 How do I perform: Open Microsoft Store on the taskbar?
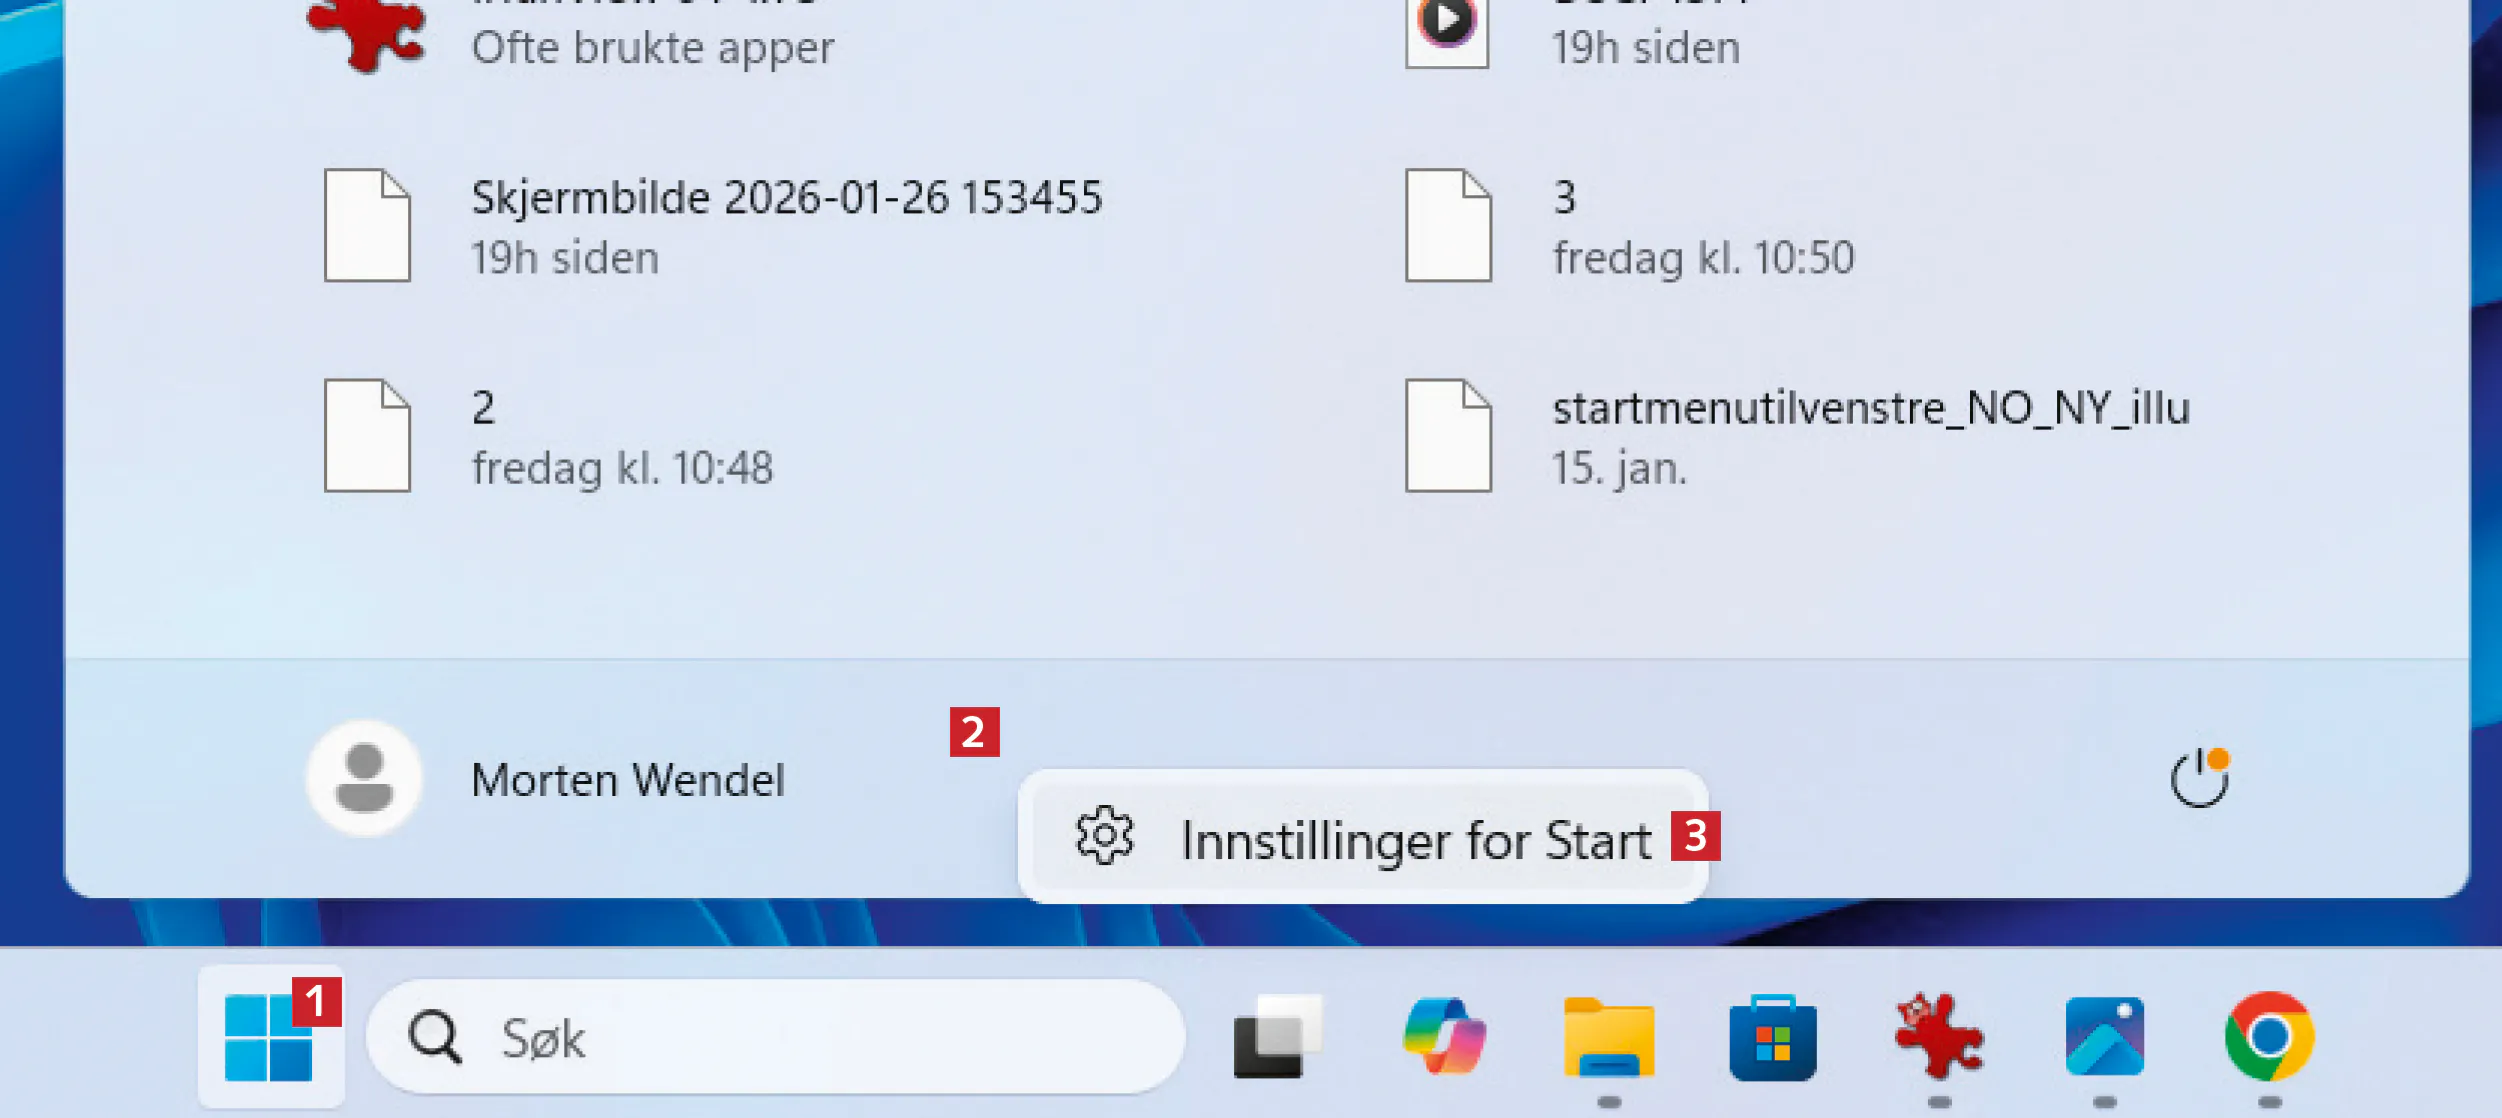click(x=1773, y=1037)
